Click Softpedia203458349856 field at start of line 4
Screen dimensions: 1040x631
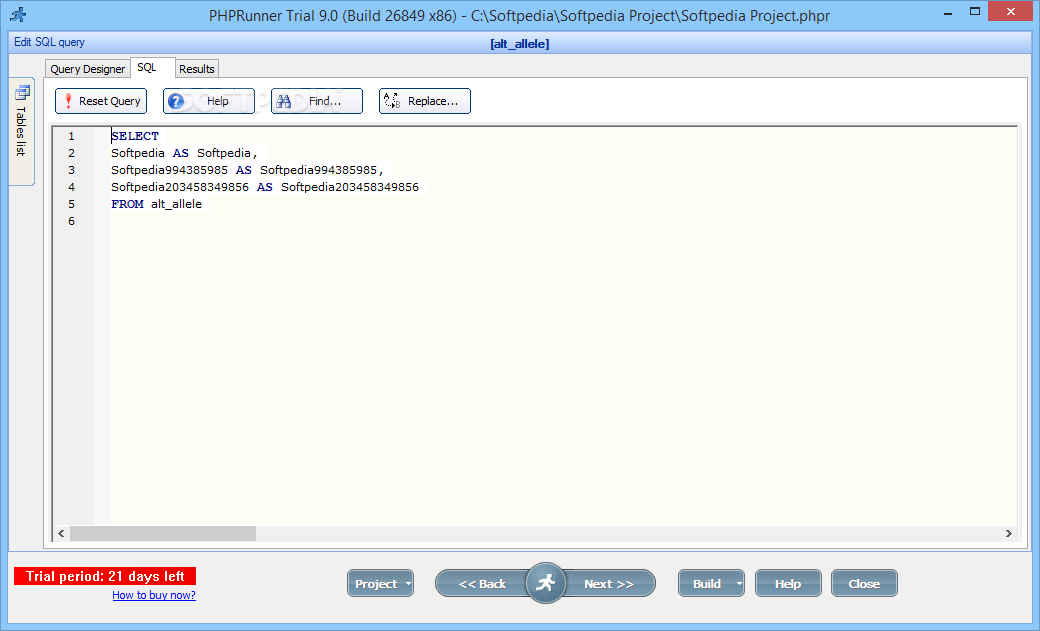click(x=180, y=187)
